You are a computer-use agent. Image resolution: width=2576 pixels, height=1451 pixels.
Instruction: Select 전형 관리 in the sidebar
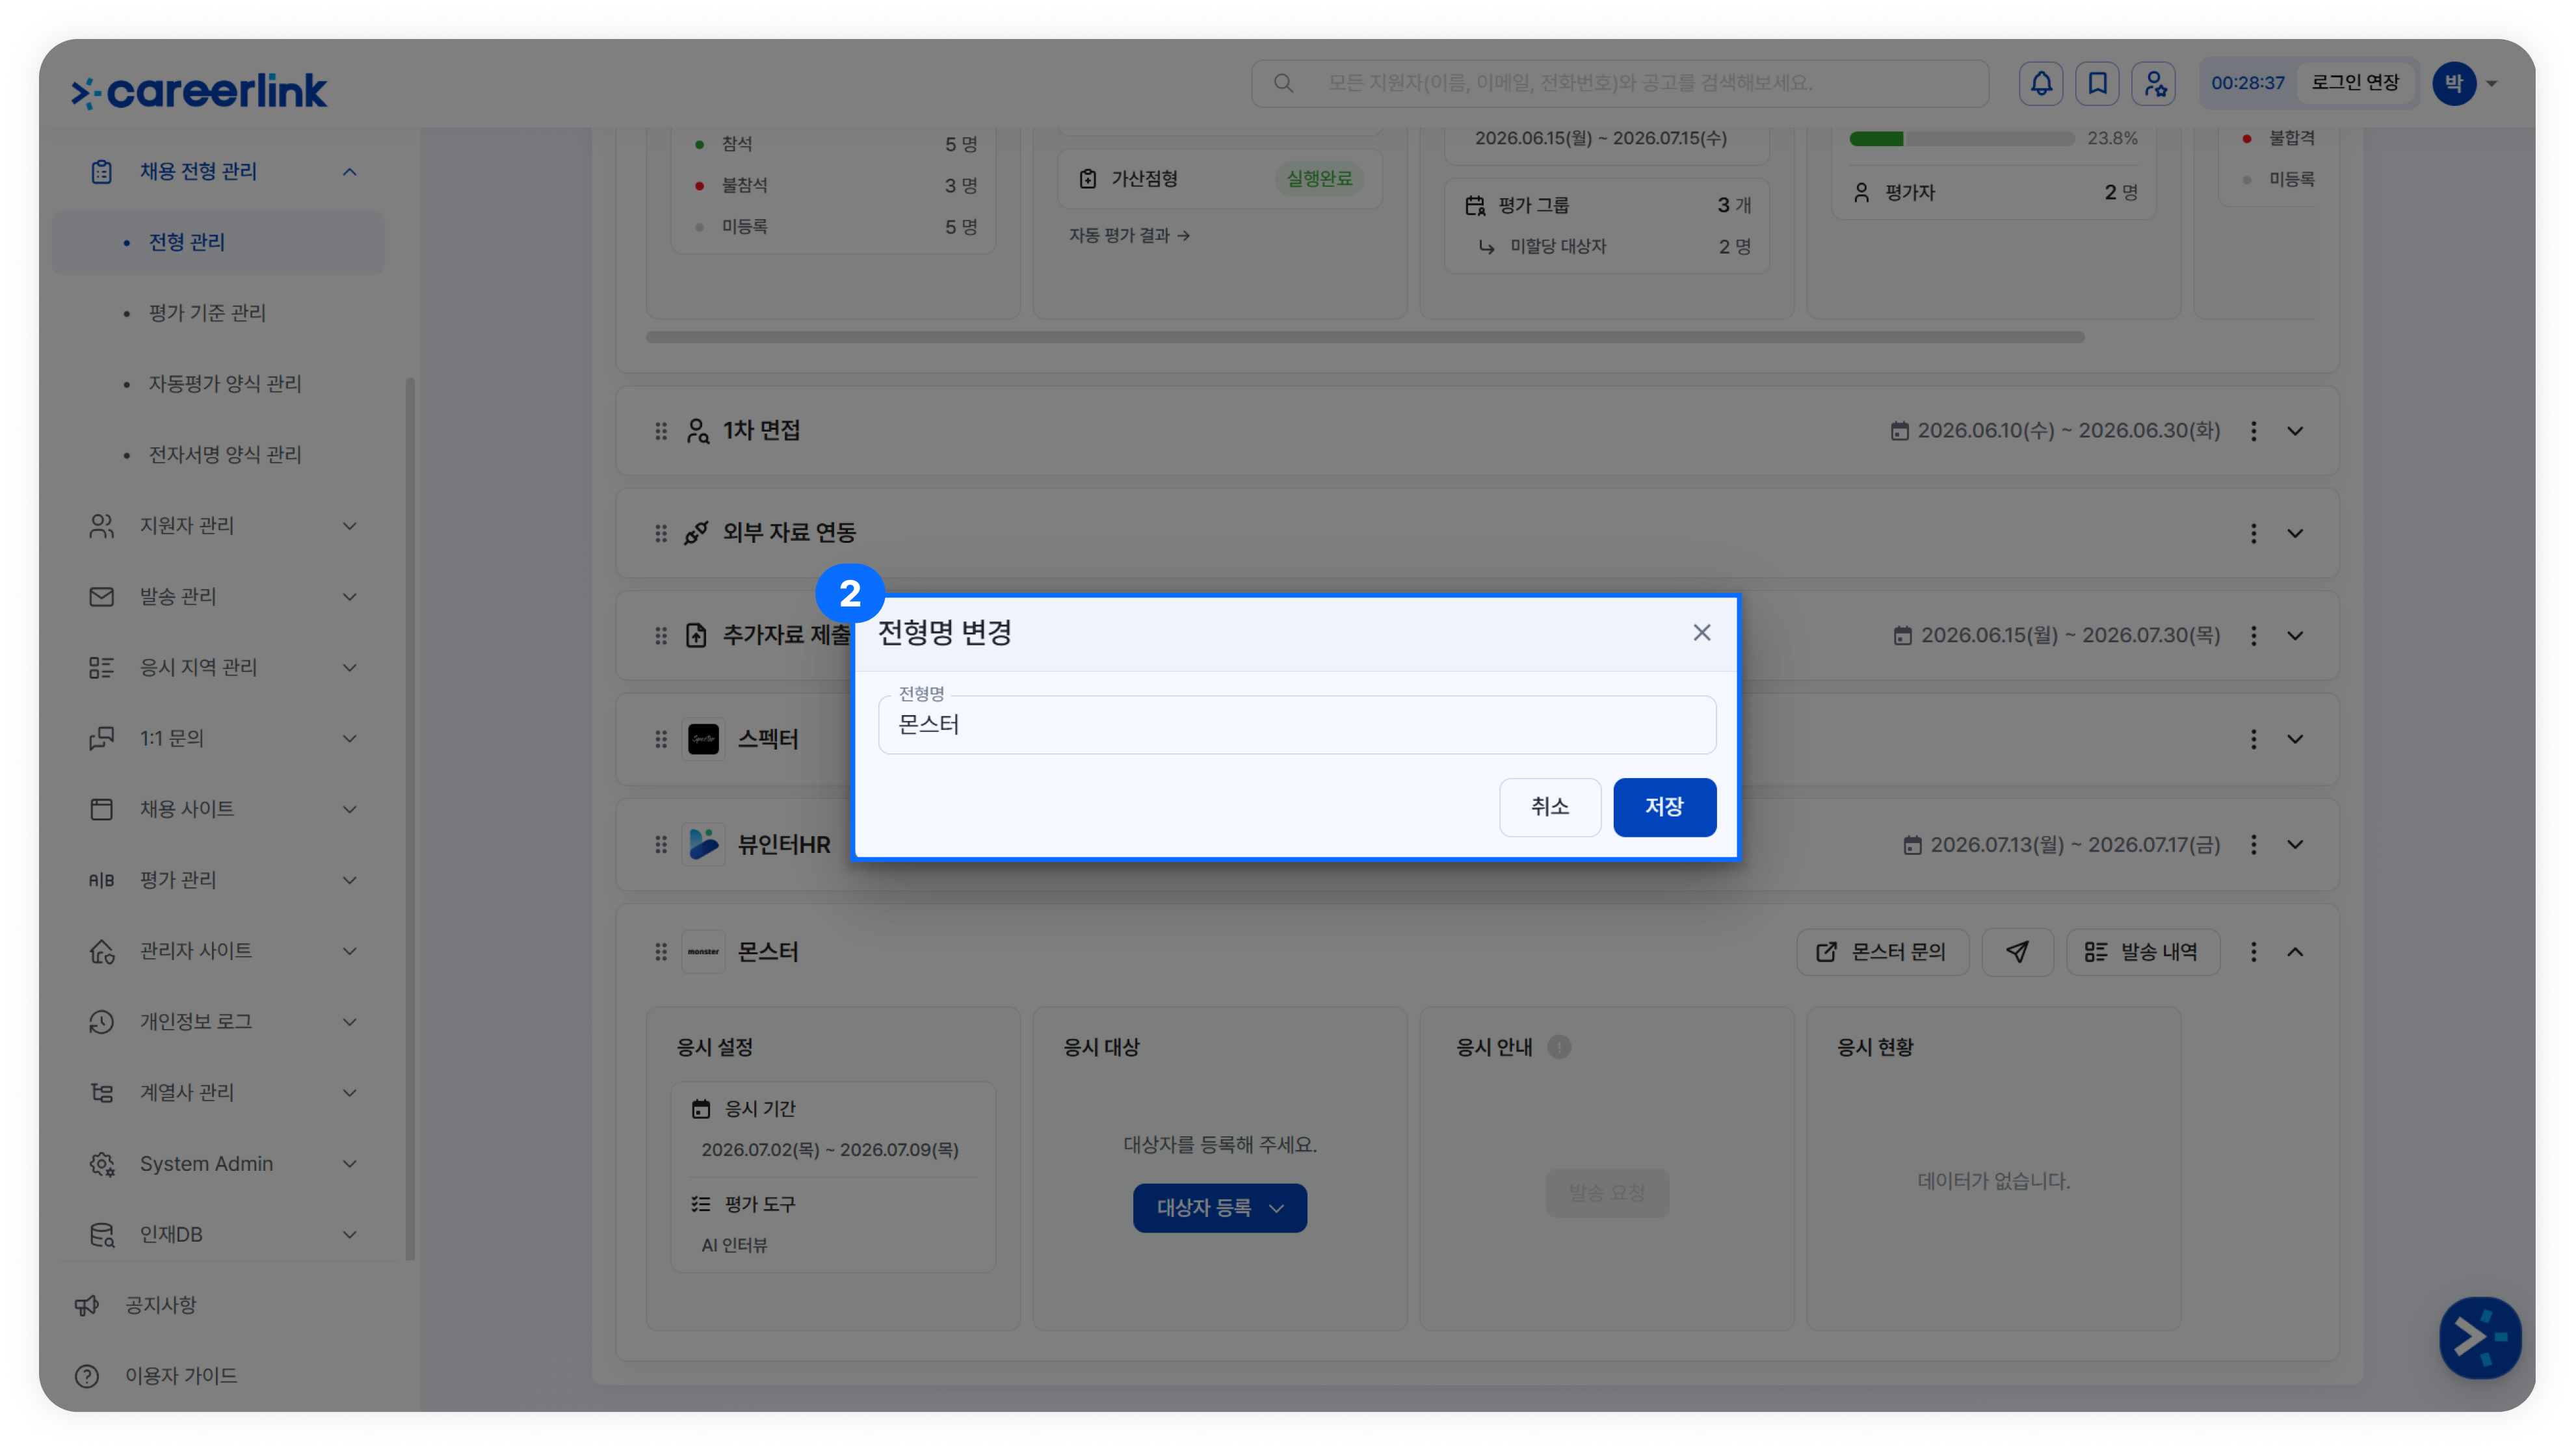click(x=218, y=242)
